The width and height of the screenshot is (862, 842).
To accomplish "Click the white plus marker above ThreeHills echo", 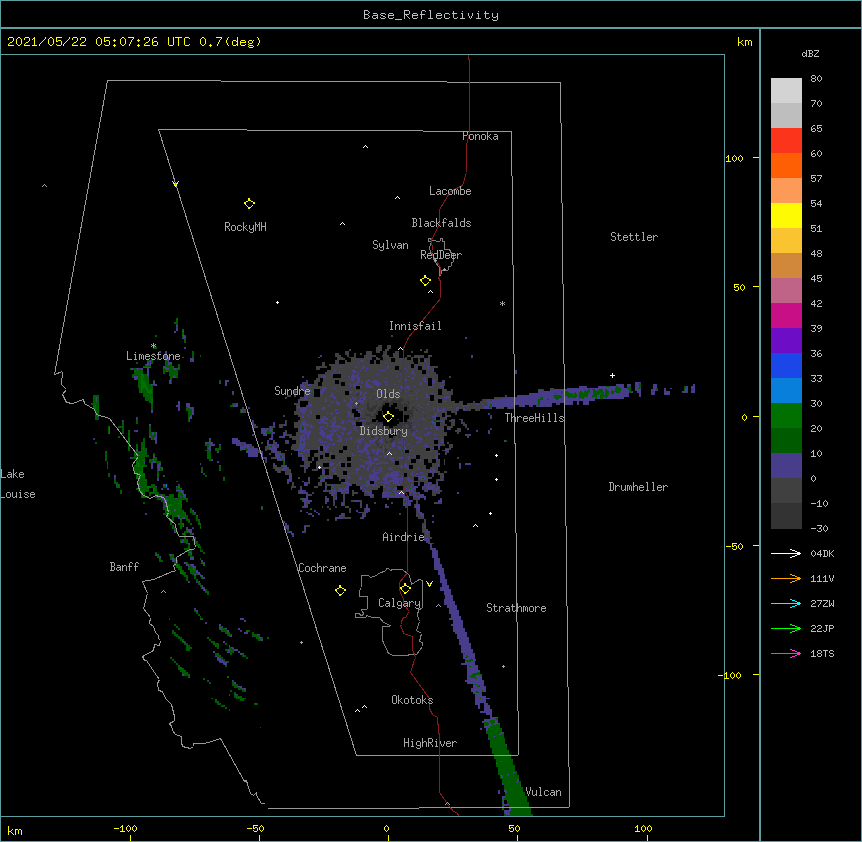I will 612,375.
